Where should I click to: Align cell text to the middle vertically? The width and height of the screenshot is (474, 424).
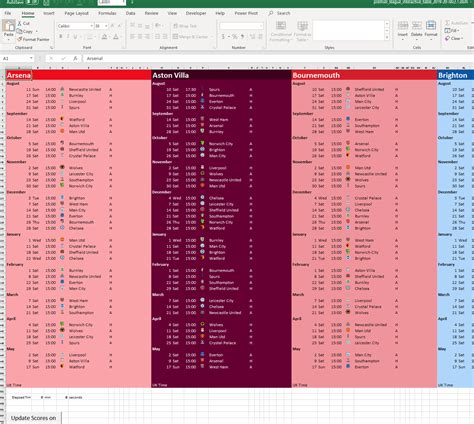pos(140,26)
